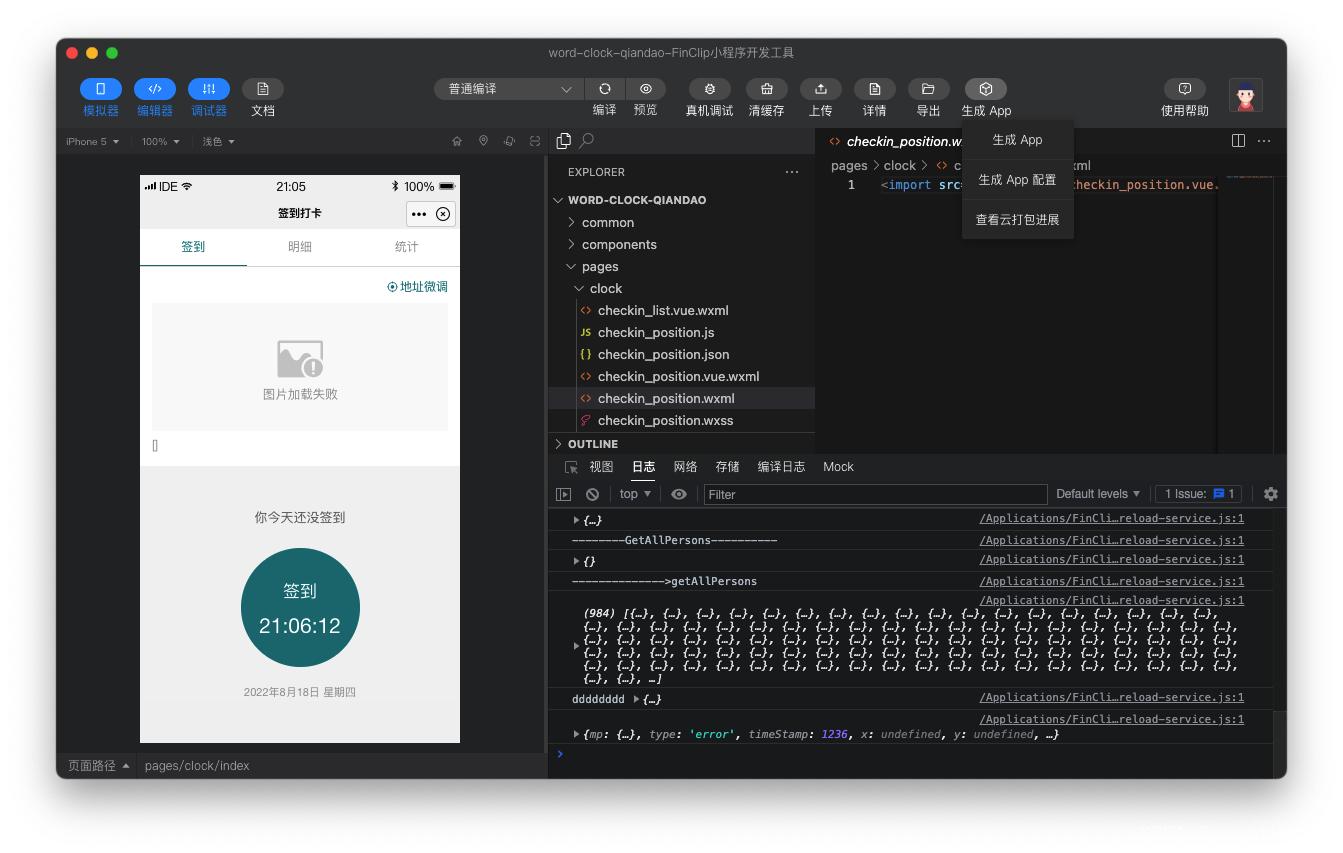Toggle the 模拟器 simulator panel button
The image size is (1343, 853).
101,89
